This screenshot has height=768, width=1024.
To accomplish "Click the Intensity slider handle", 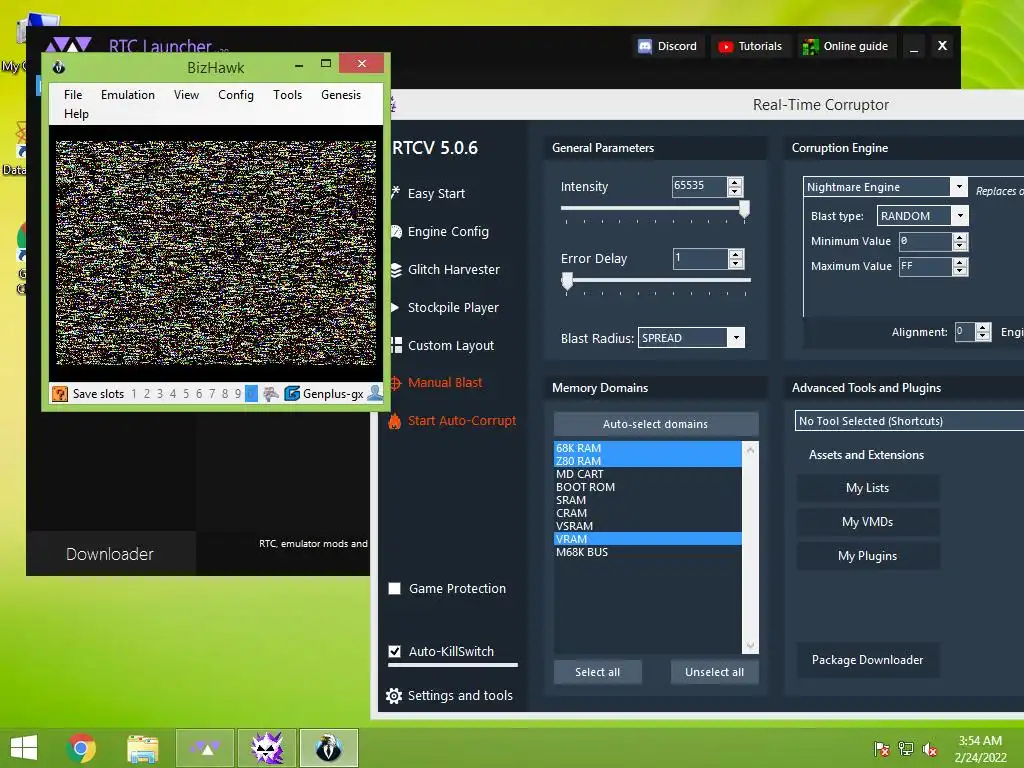I will coord(744,209).
